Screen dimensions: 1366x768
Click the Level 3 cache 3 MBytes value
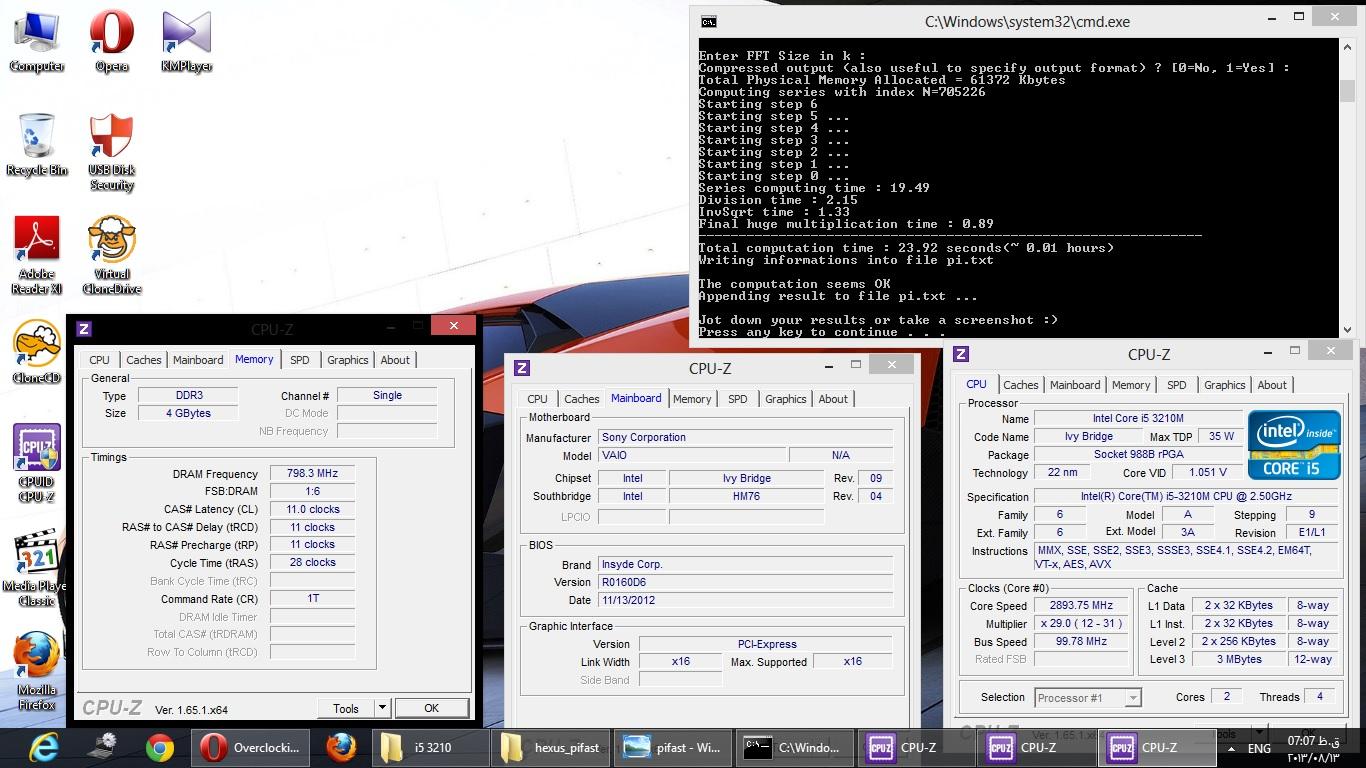coord(1239,659)
